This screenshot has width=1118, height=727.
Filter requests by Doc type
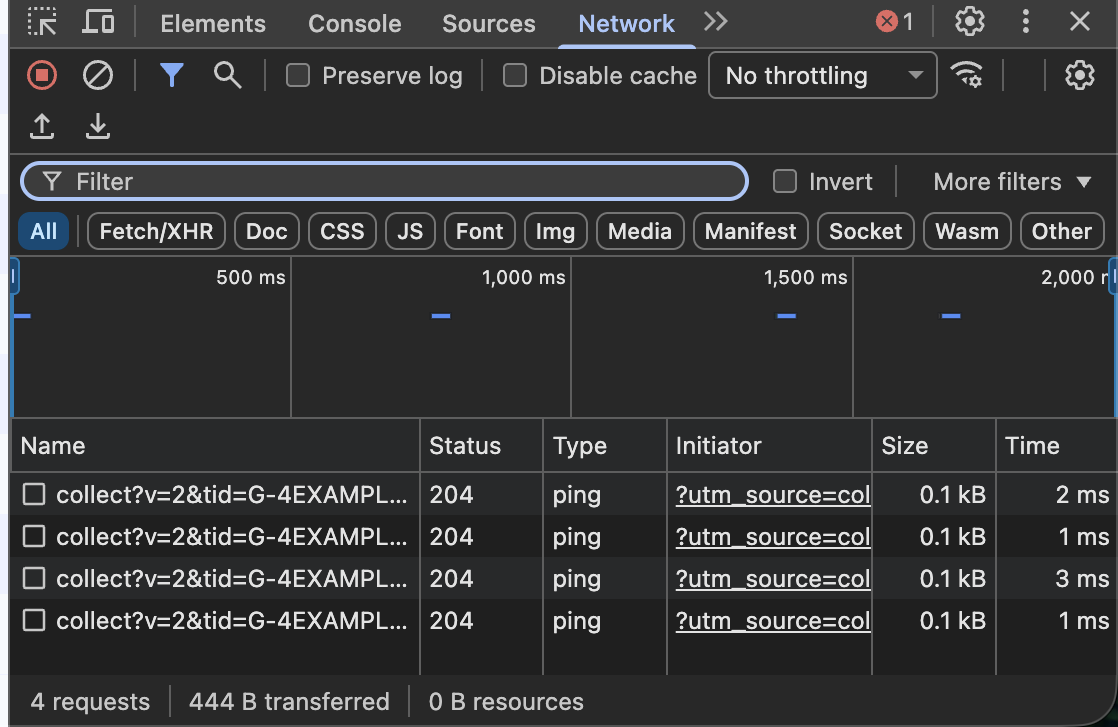267,232
